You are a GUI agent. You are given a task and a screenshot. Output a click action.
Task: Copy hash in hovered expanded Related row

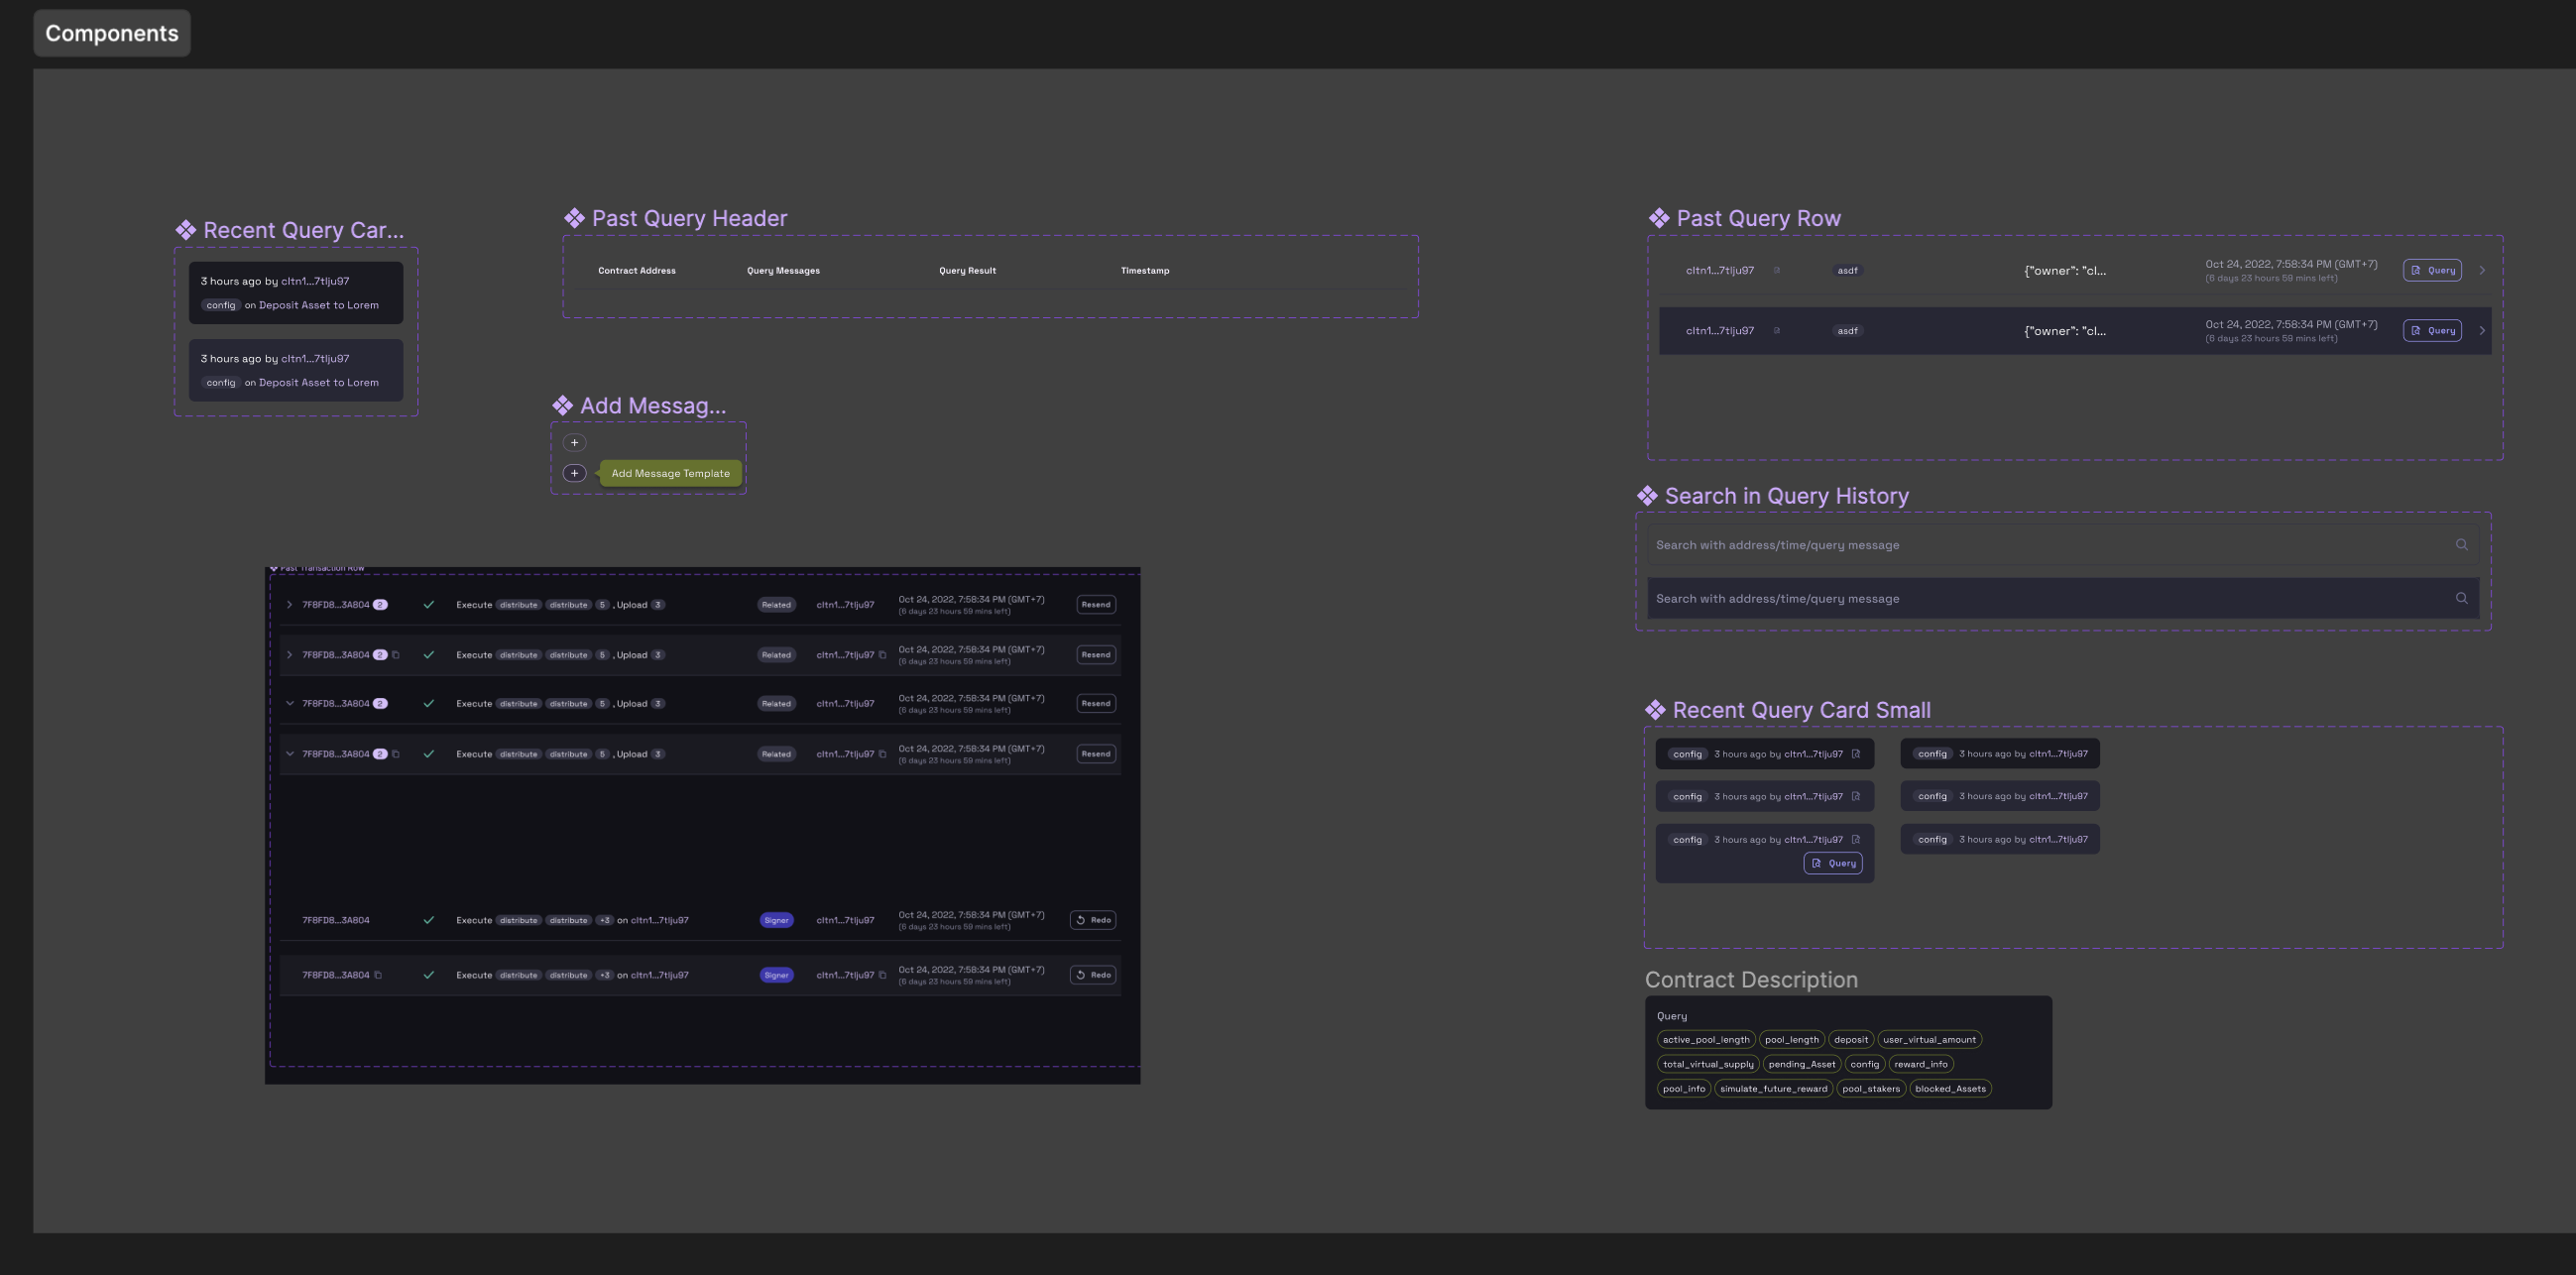pyautogui.click(x=396, y=754)
